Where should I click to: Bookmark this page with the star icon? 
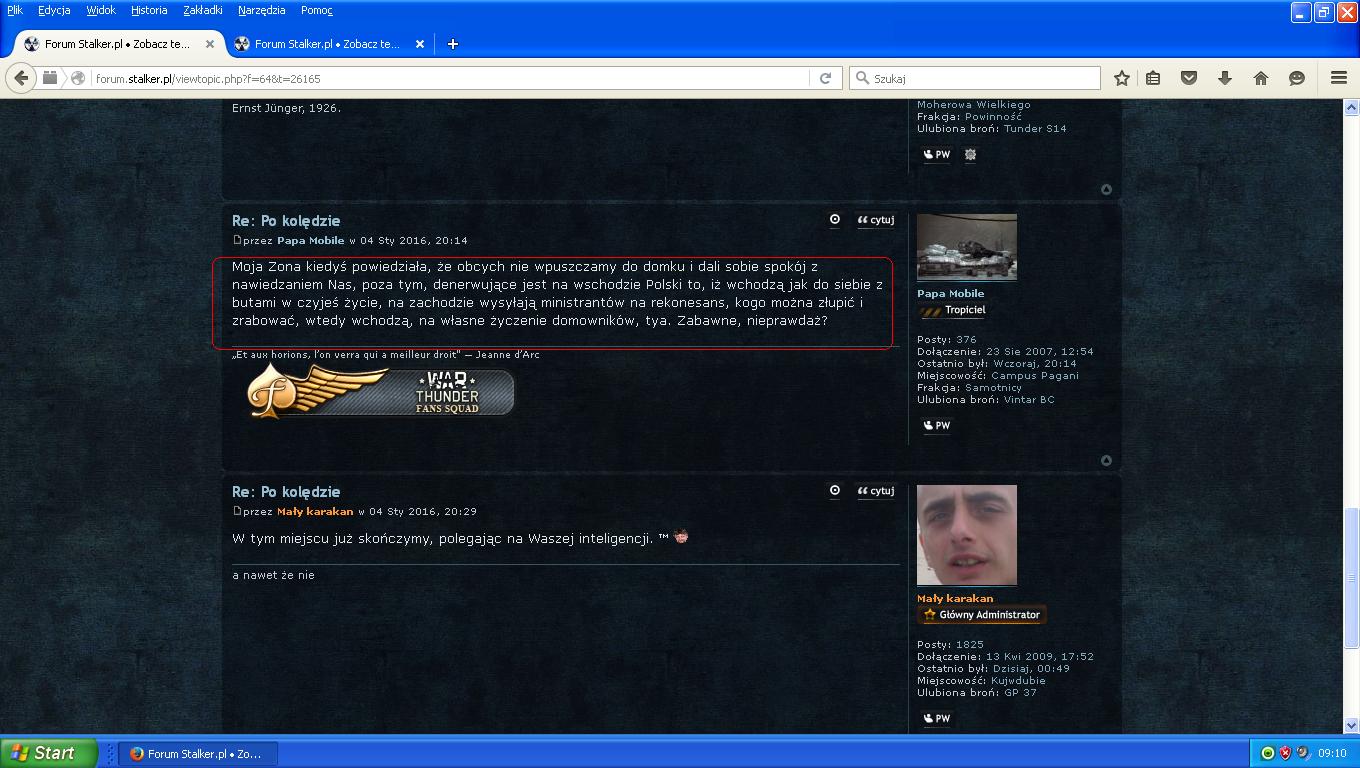click(1122, 78)
